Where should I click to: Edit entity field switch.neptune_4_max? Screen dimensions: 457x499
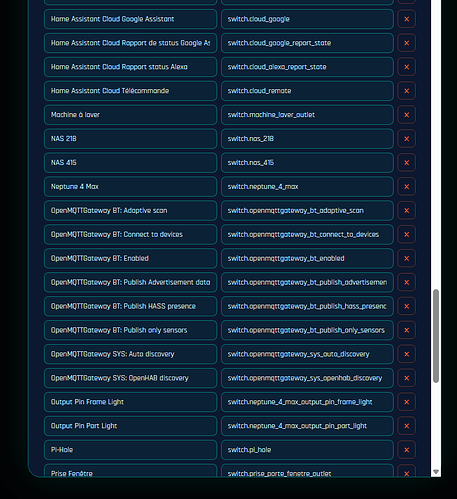coord(307,187)
